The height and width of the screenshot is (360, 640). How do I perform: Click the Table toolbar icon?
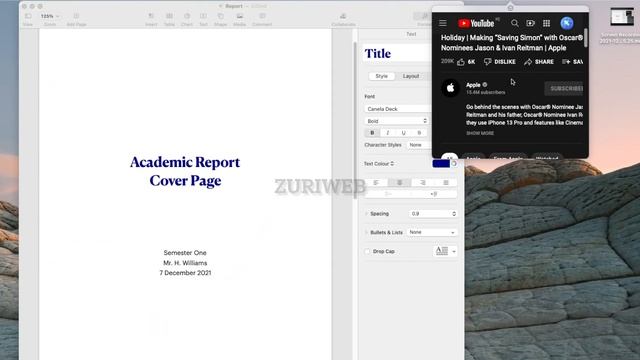coord(169,19)
